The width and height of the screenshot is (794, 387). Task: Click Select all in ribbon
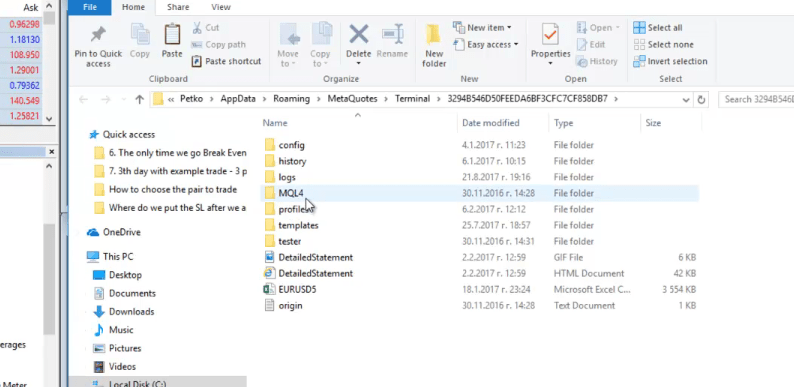tap(658, 28)
